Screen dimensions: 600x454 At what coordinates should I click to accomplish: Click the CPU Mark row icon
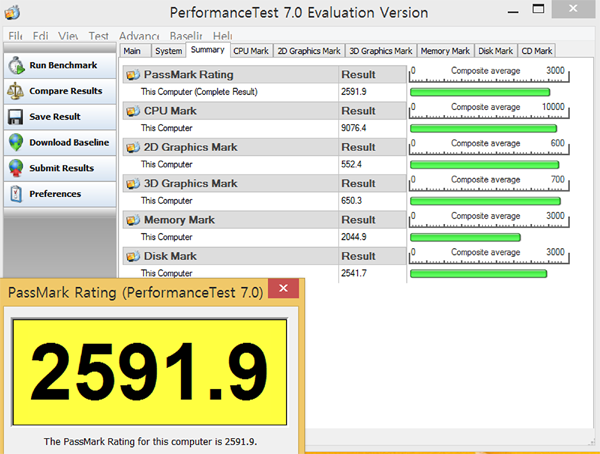pos(133,111)
